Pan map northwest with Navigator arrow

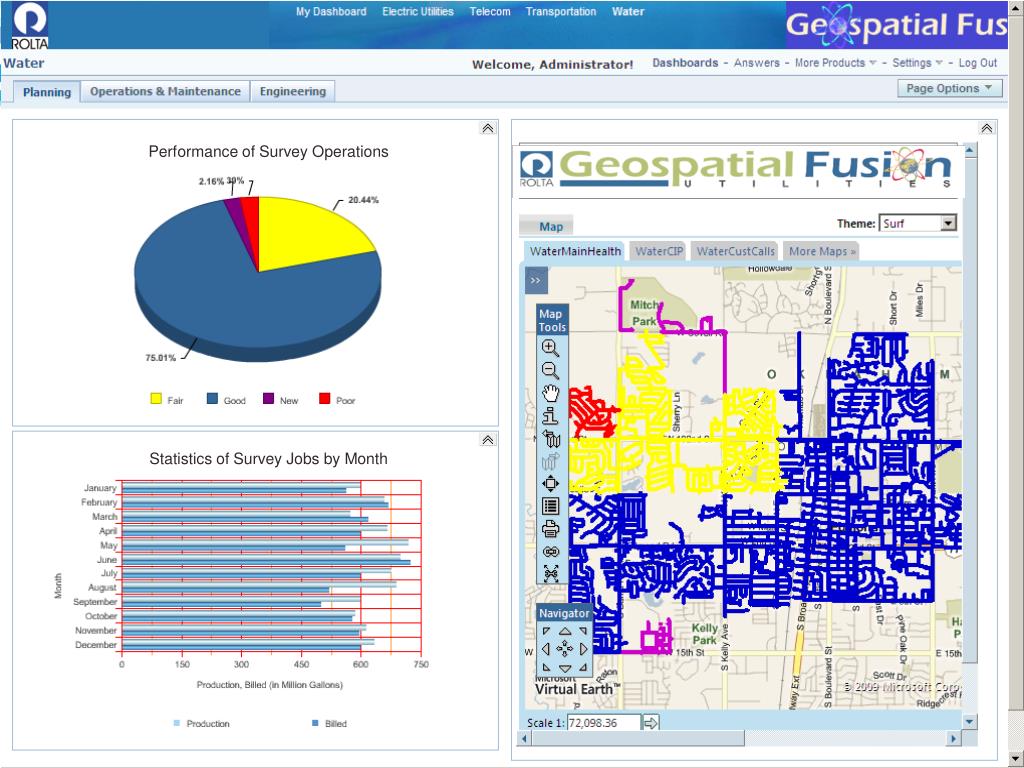(x=546, y=631)
